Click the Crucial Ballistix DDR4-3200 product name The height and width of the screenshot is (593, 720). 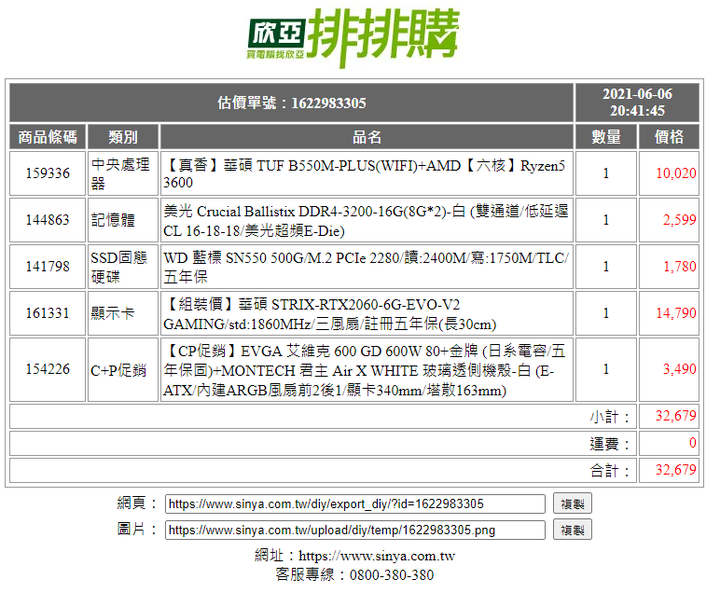point(366,220)
